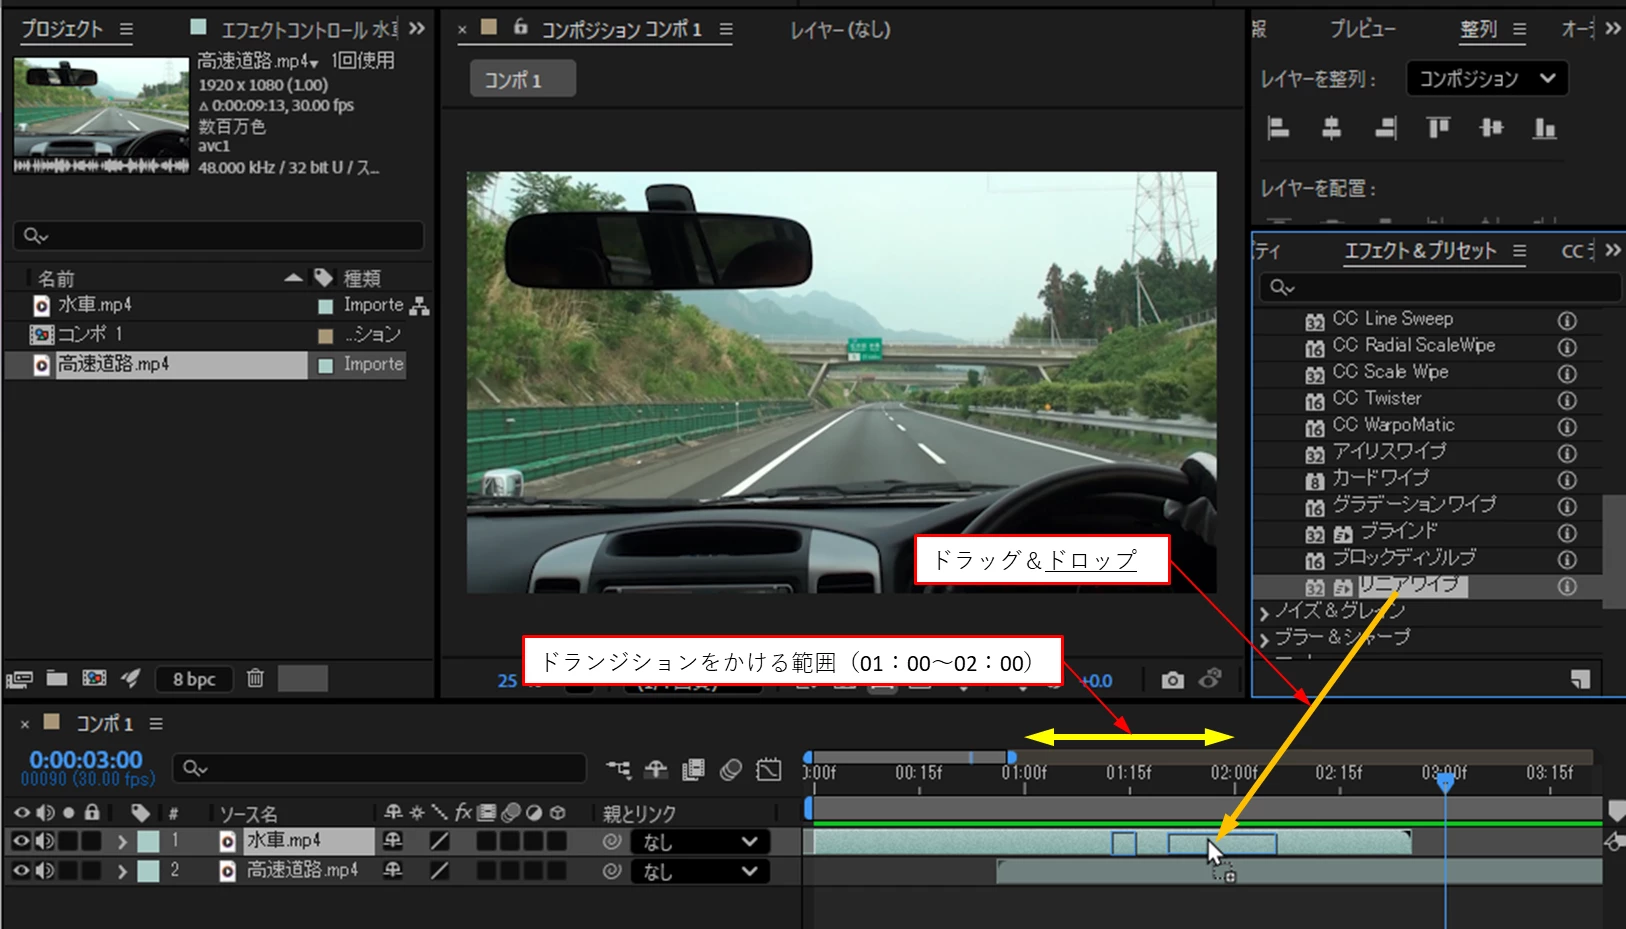Toggle shy layers hide switch in timeline

pos(656,769)
